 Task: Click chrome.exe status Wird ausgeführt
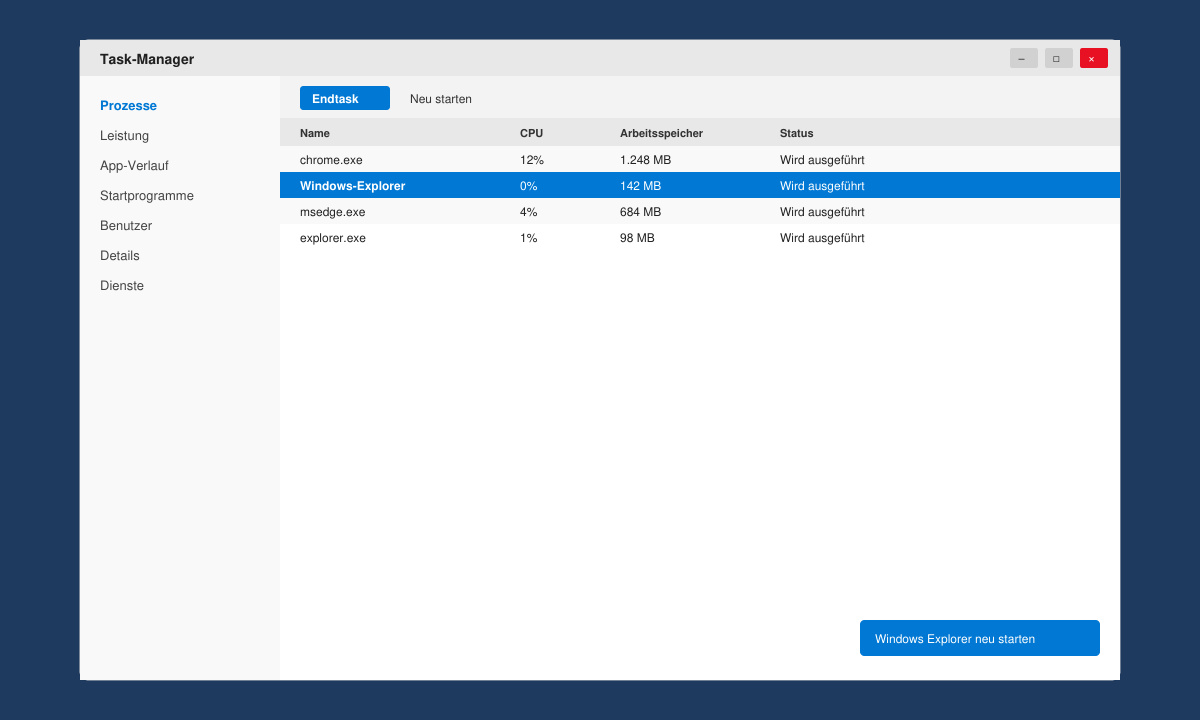click(822, 160)
